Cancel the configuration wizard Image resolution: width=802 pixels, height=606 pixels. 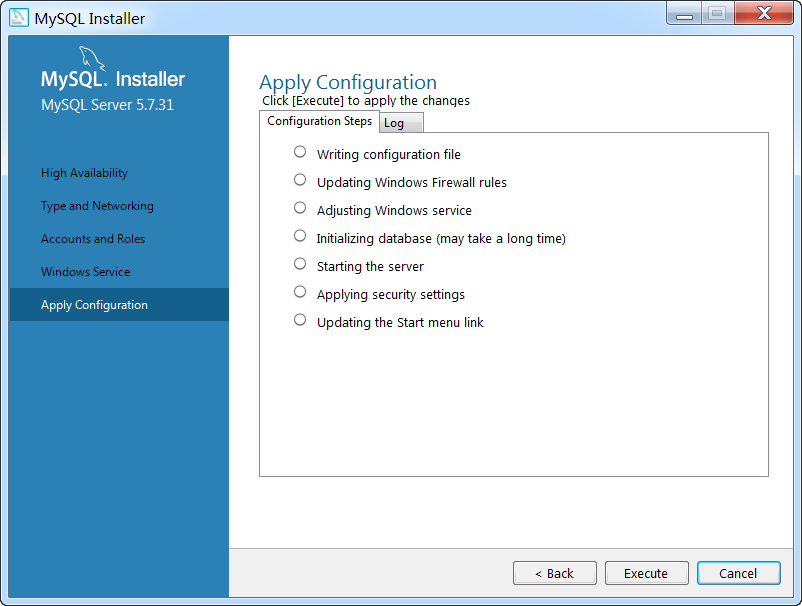(x=739, y=573)
